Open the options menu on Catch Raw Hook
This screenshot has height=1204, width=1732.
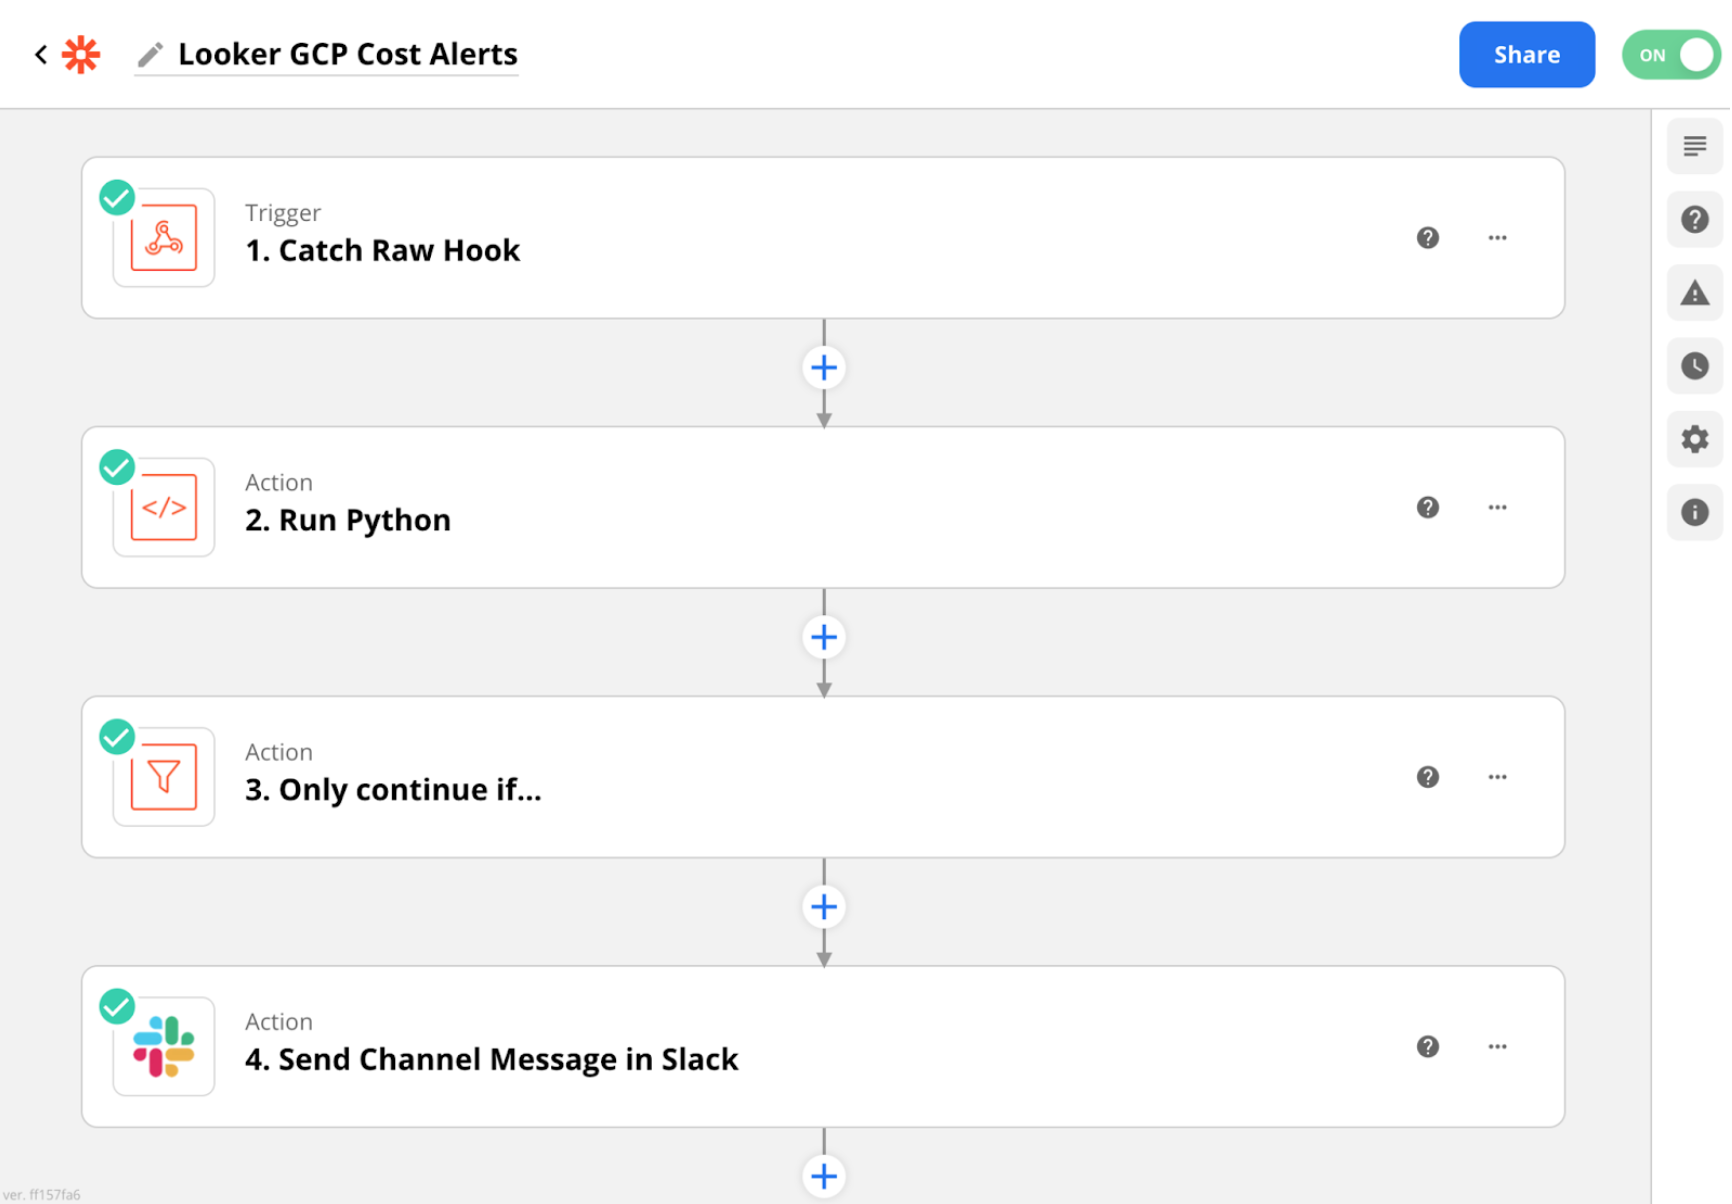click(1497, 237)
